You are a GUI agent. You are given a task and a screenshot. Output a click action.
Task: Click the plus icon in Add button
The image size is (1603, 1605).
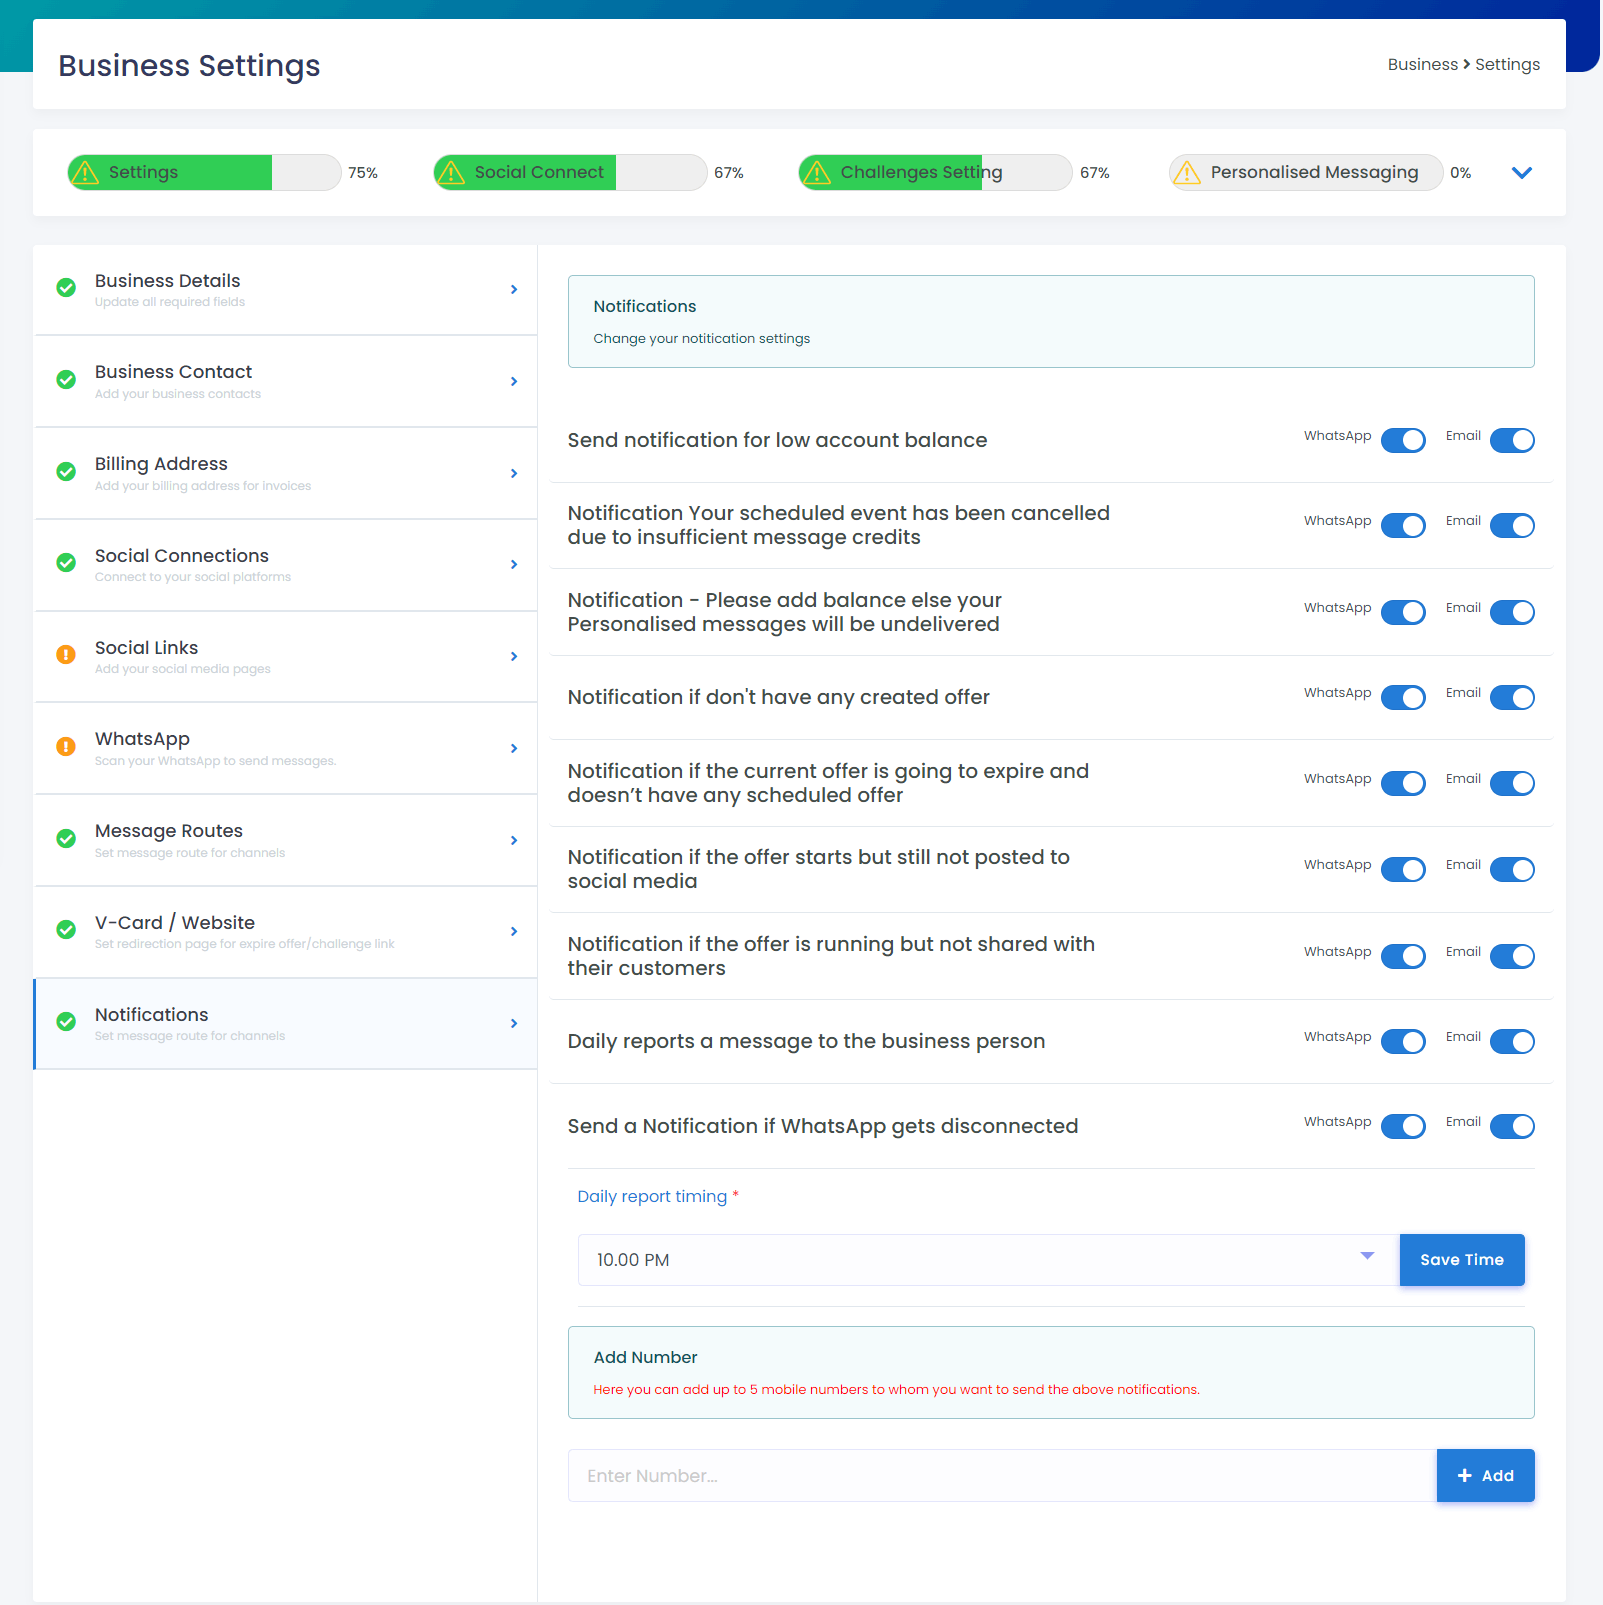1465,1476
